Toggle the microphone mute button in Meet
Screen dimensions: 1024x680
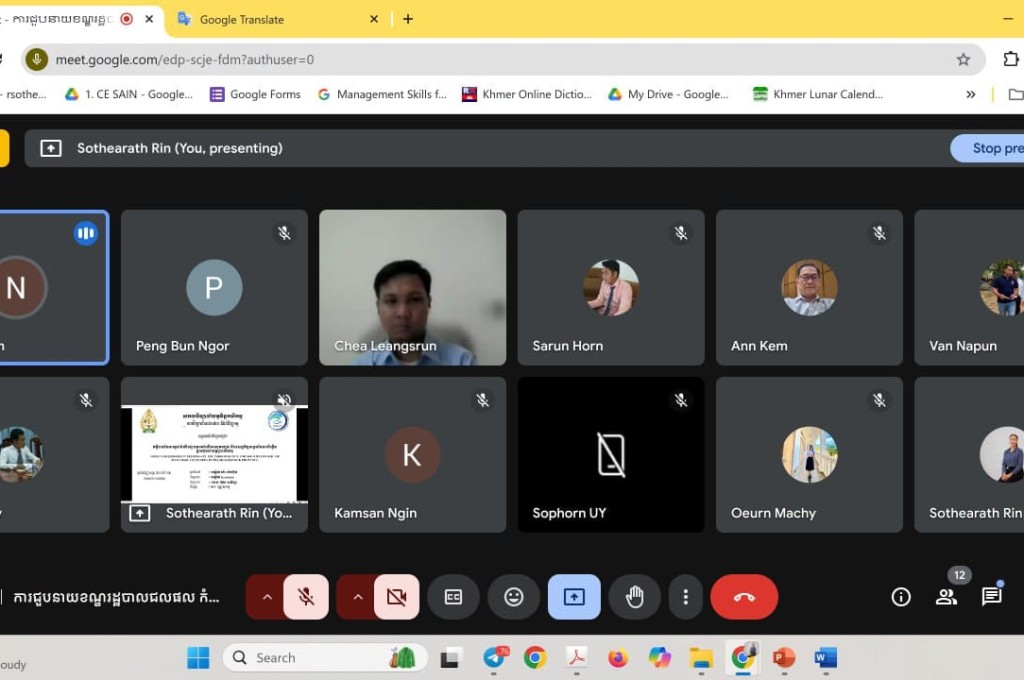click(x=306, y=596)
